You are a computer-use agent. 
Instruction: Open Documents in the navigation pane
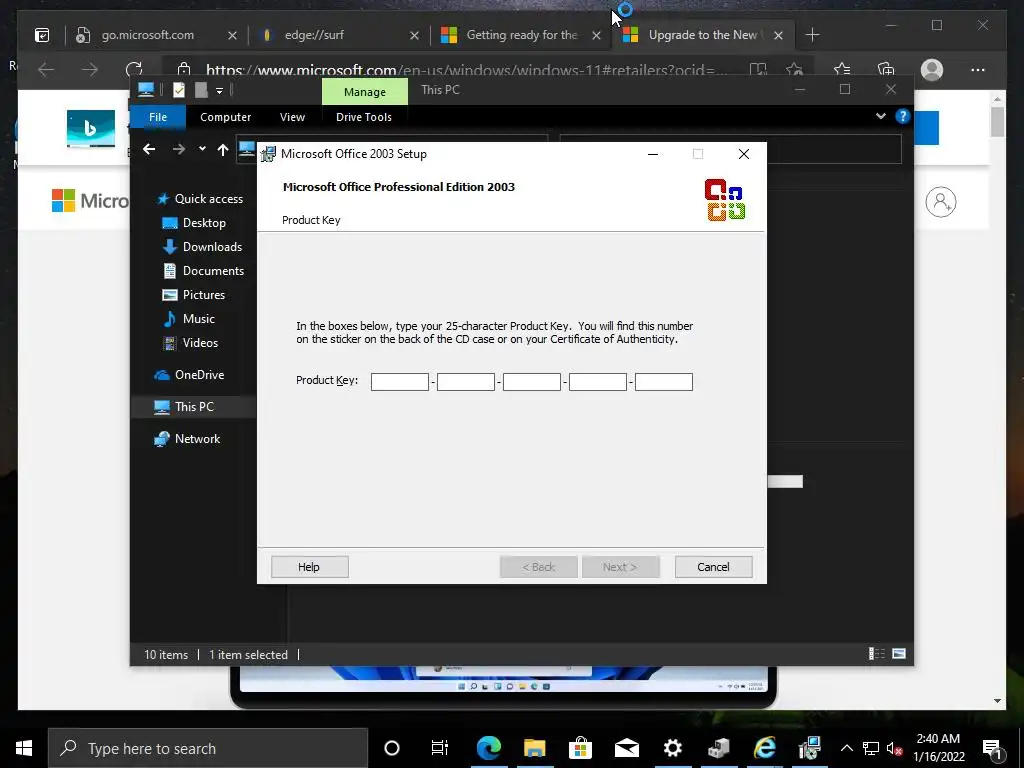[x=202, y=270]
